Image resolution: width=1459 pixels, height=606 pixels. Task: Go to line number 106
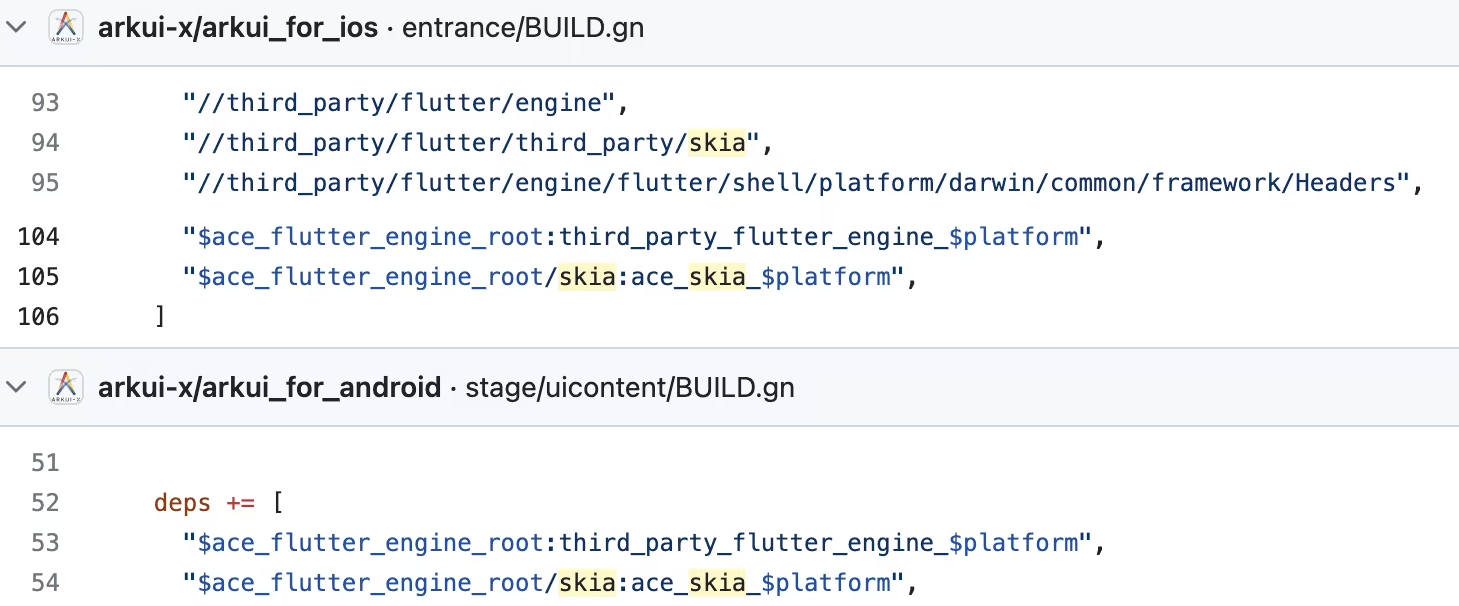[x=39, y=317]
